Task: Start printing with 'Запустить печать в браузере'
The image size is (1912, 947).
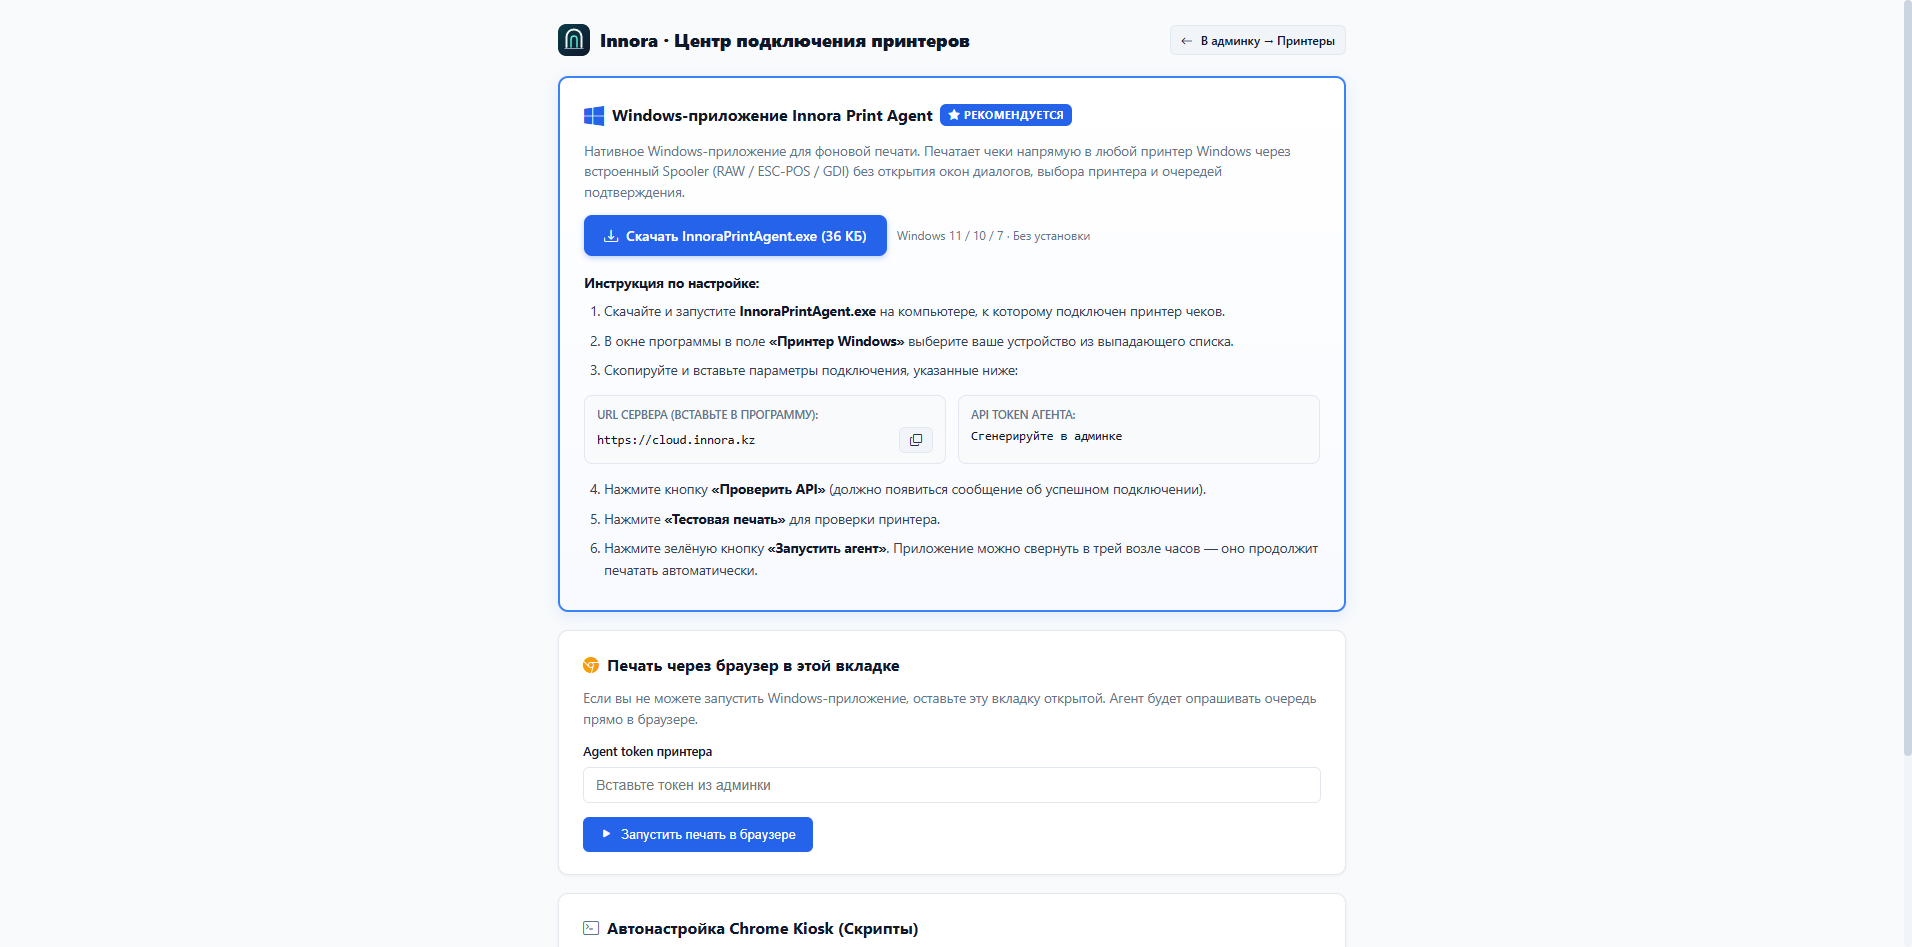Action: 698,834
